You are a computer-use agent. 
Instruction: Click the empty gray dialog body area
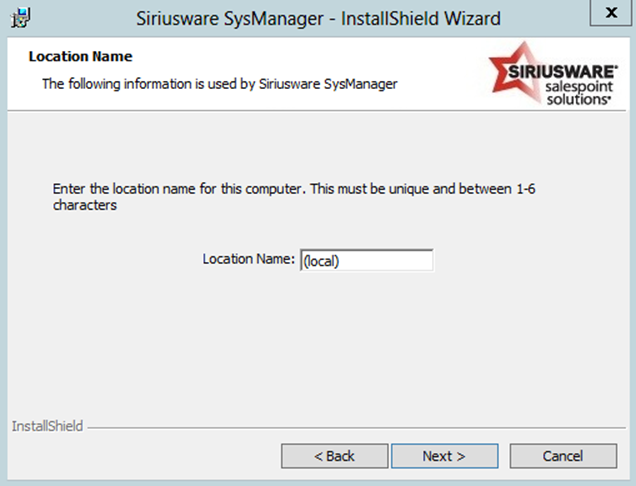[320, 350]
